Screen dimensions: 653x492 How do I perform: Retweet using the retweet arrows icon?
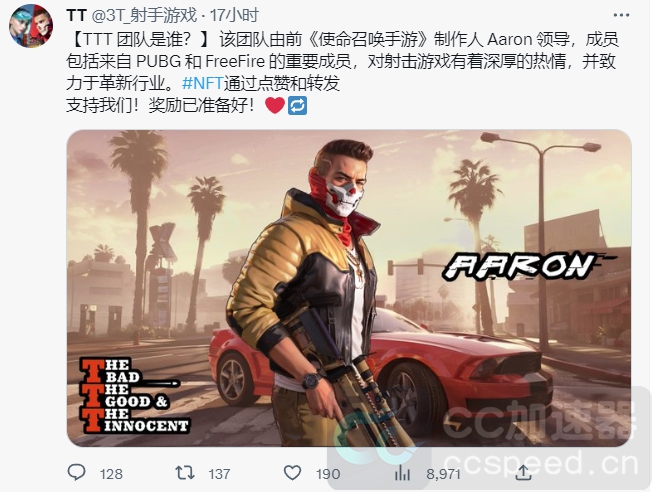[184, 473]
